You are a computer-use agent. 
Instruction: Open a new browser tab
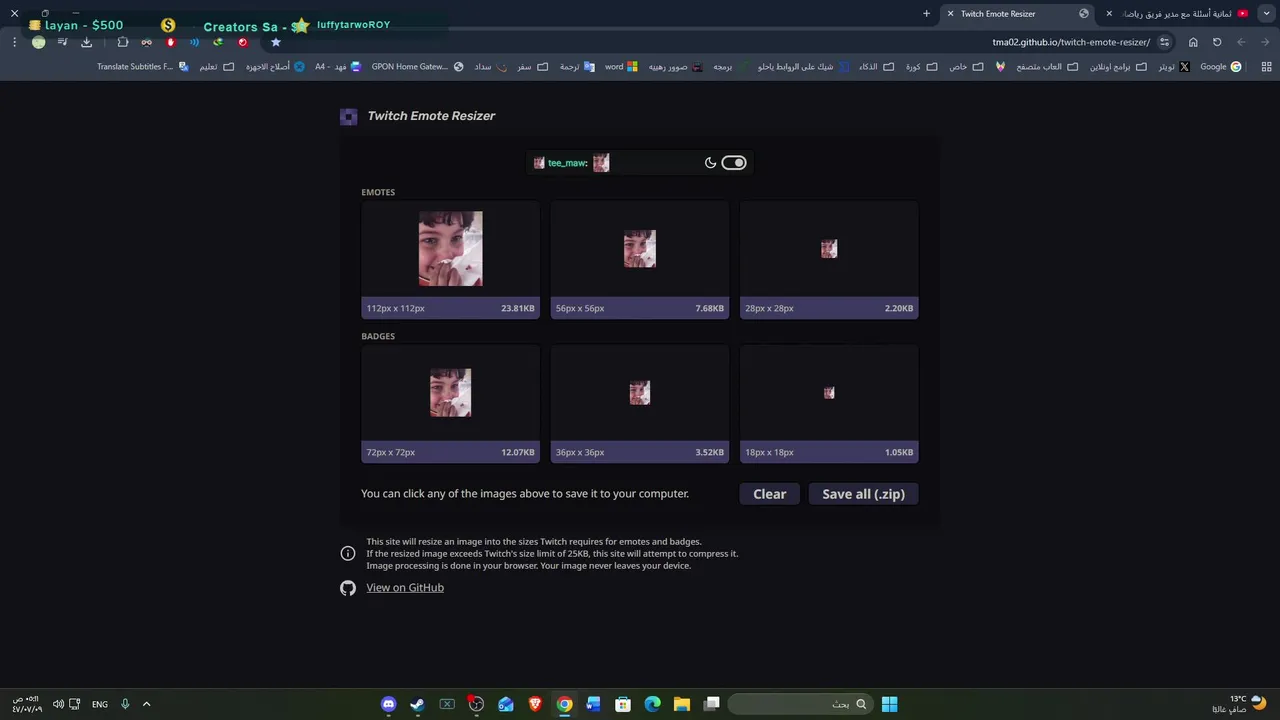[x=926, y=14]
